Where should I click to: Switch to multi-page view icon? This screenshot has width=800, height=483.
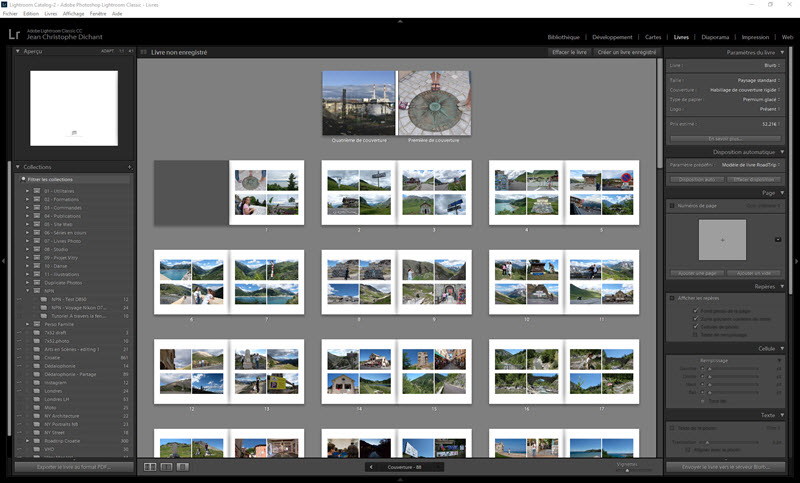150,467
